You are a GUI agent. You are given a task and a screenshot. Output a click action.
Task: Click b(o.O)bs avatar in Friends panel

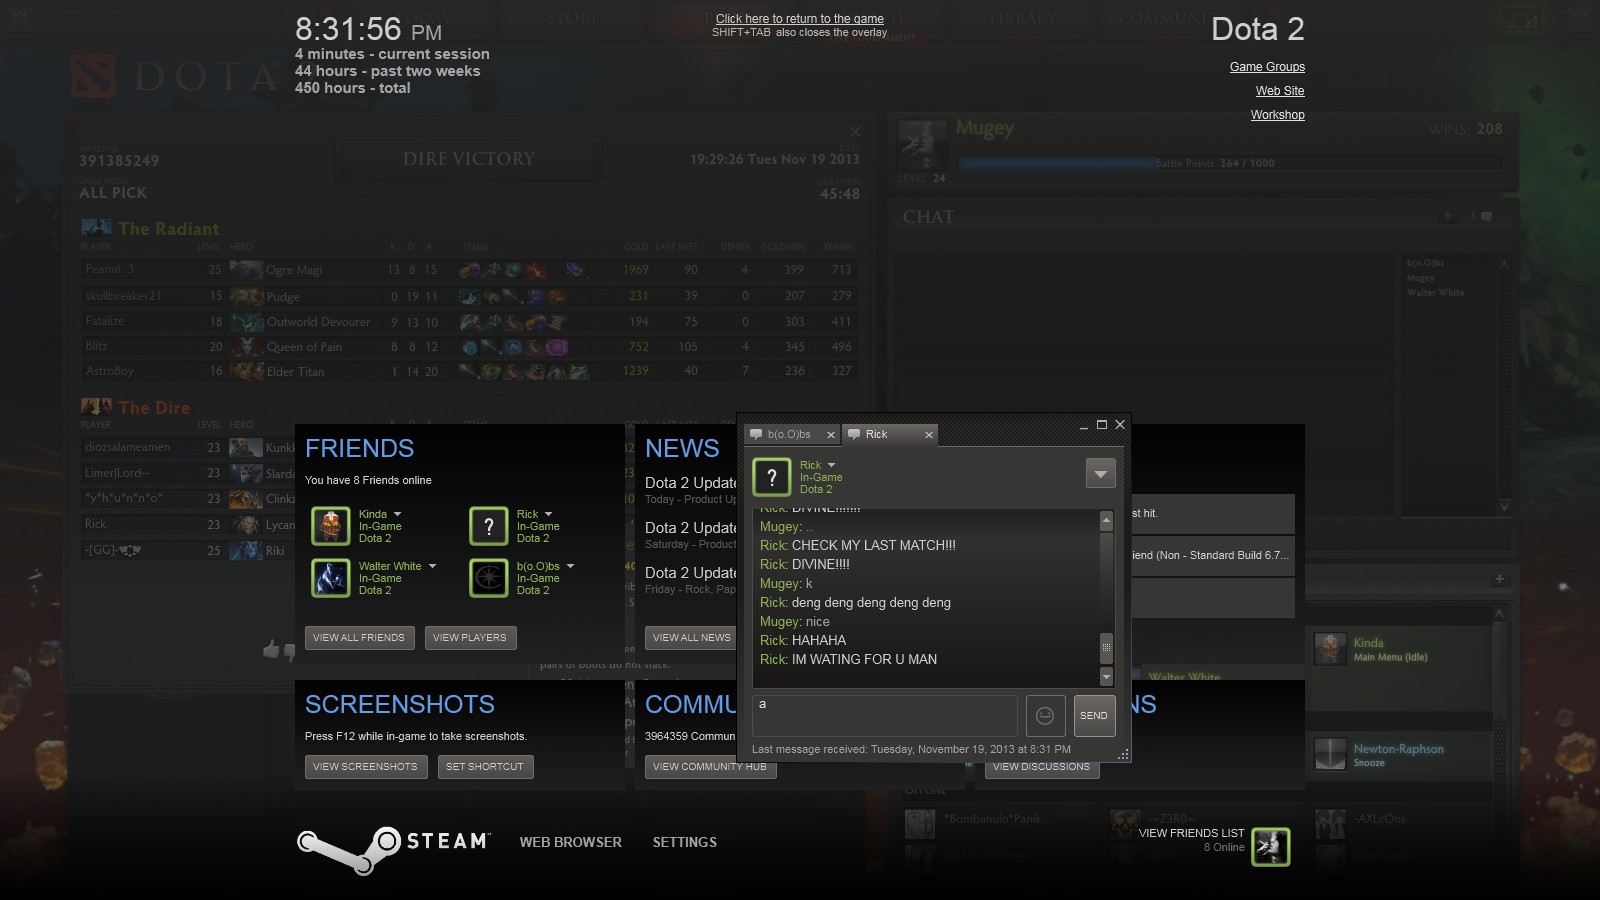pyautogui.click(x=488, y=578)
